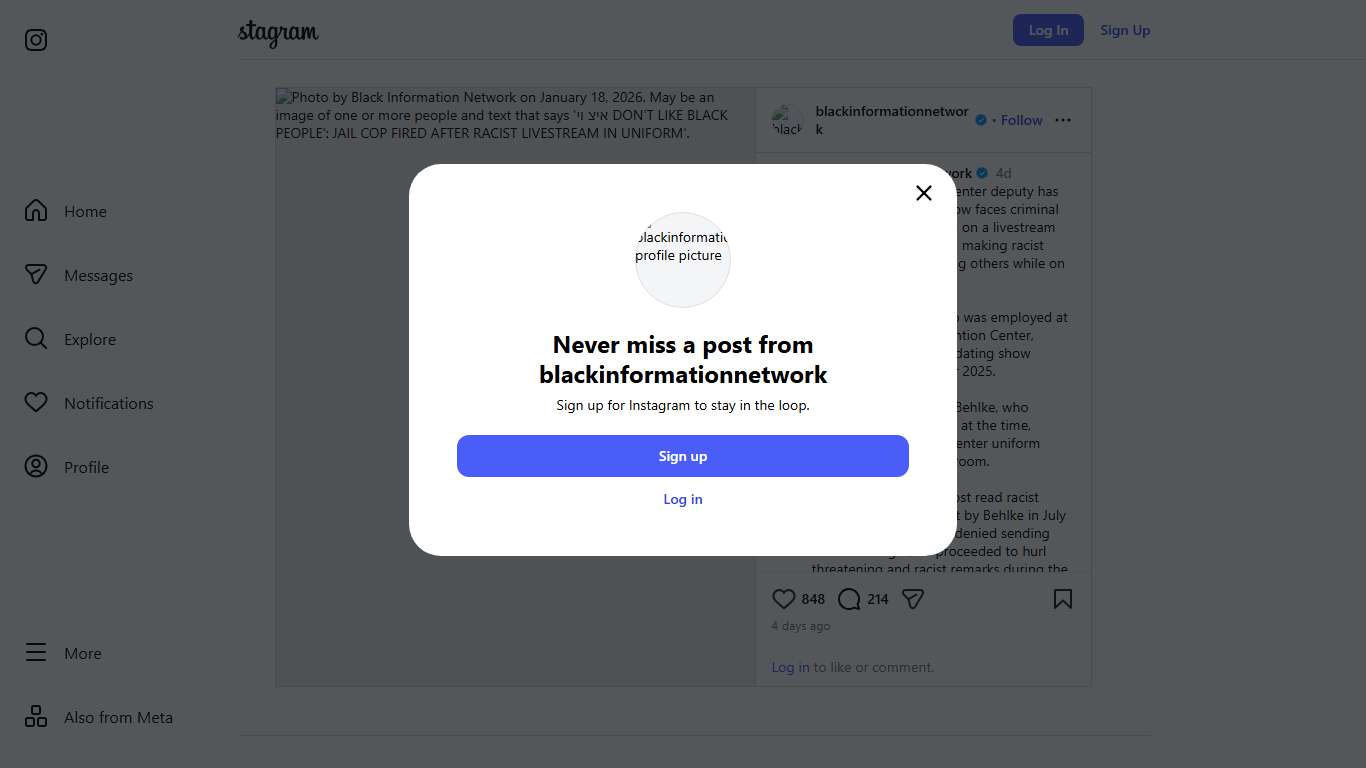Follow blackinformationnetwork from post header
Viewport: 1366px width, 768px height.
[x=1022, y=120]
